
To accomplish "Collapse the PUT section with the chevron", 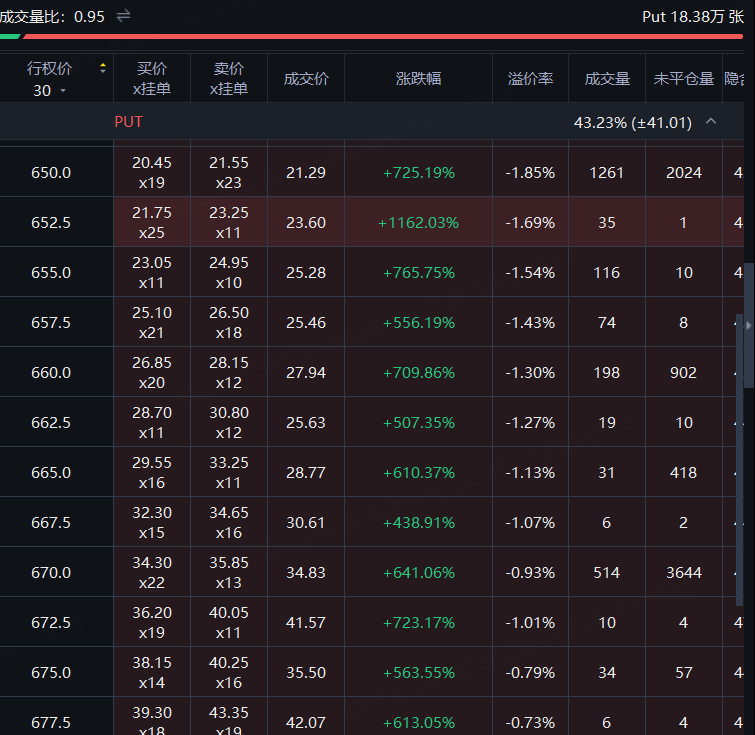I will (x=711, y=121).
